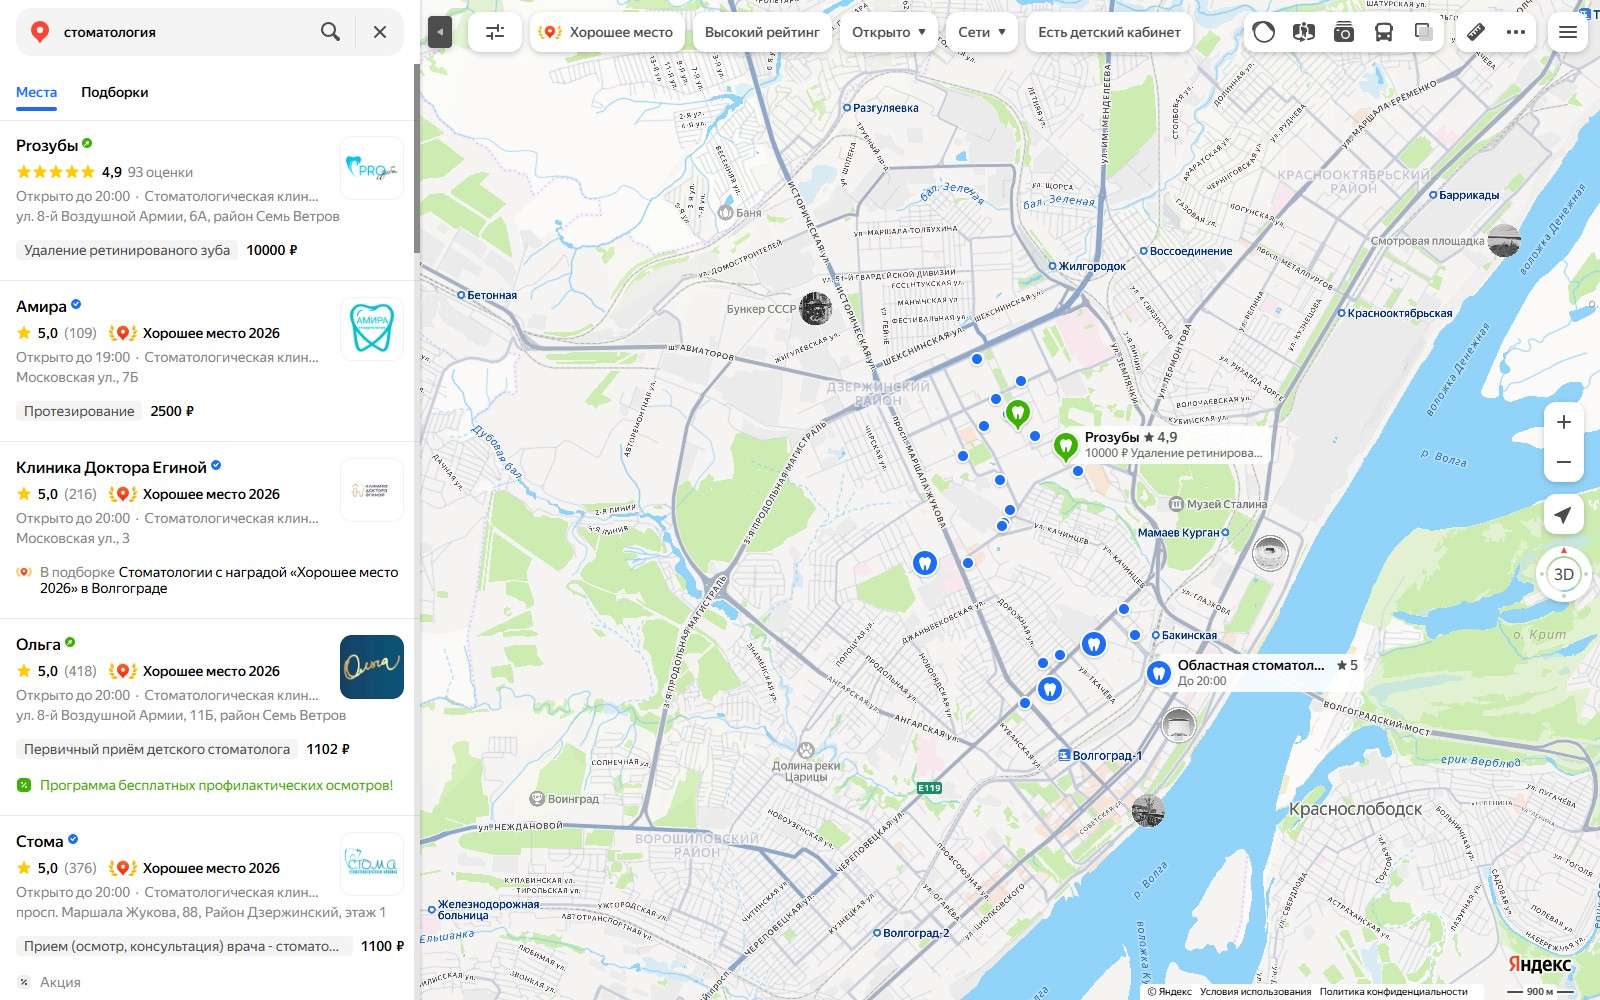This screenshot has height=1000, width=1600.
Task: Click the Prozuby green verified badge
Action: point(87,144)
